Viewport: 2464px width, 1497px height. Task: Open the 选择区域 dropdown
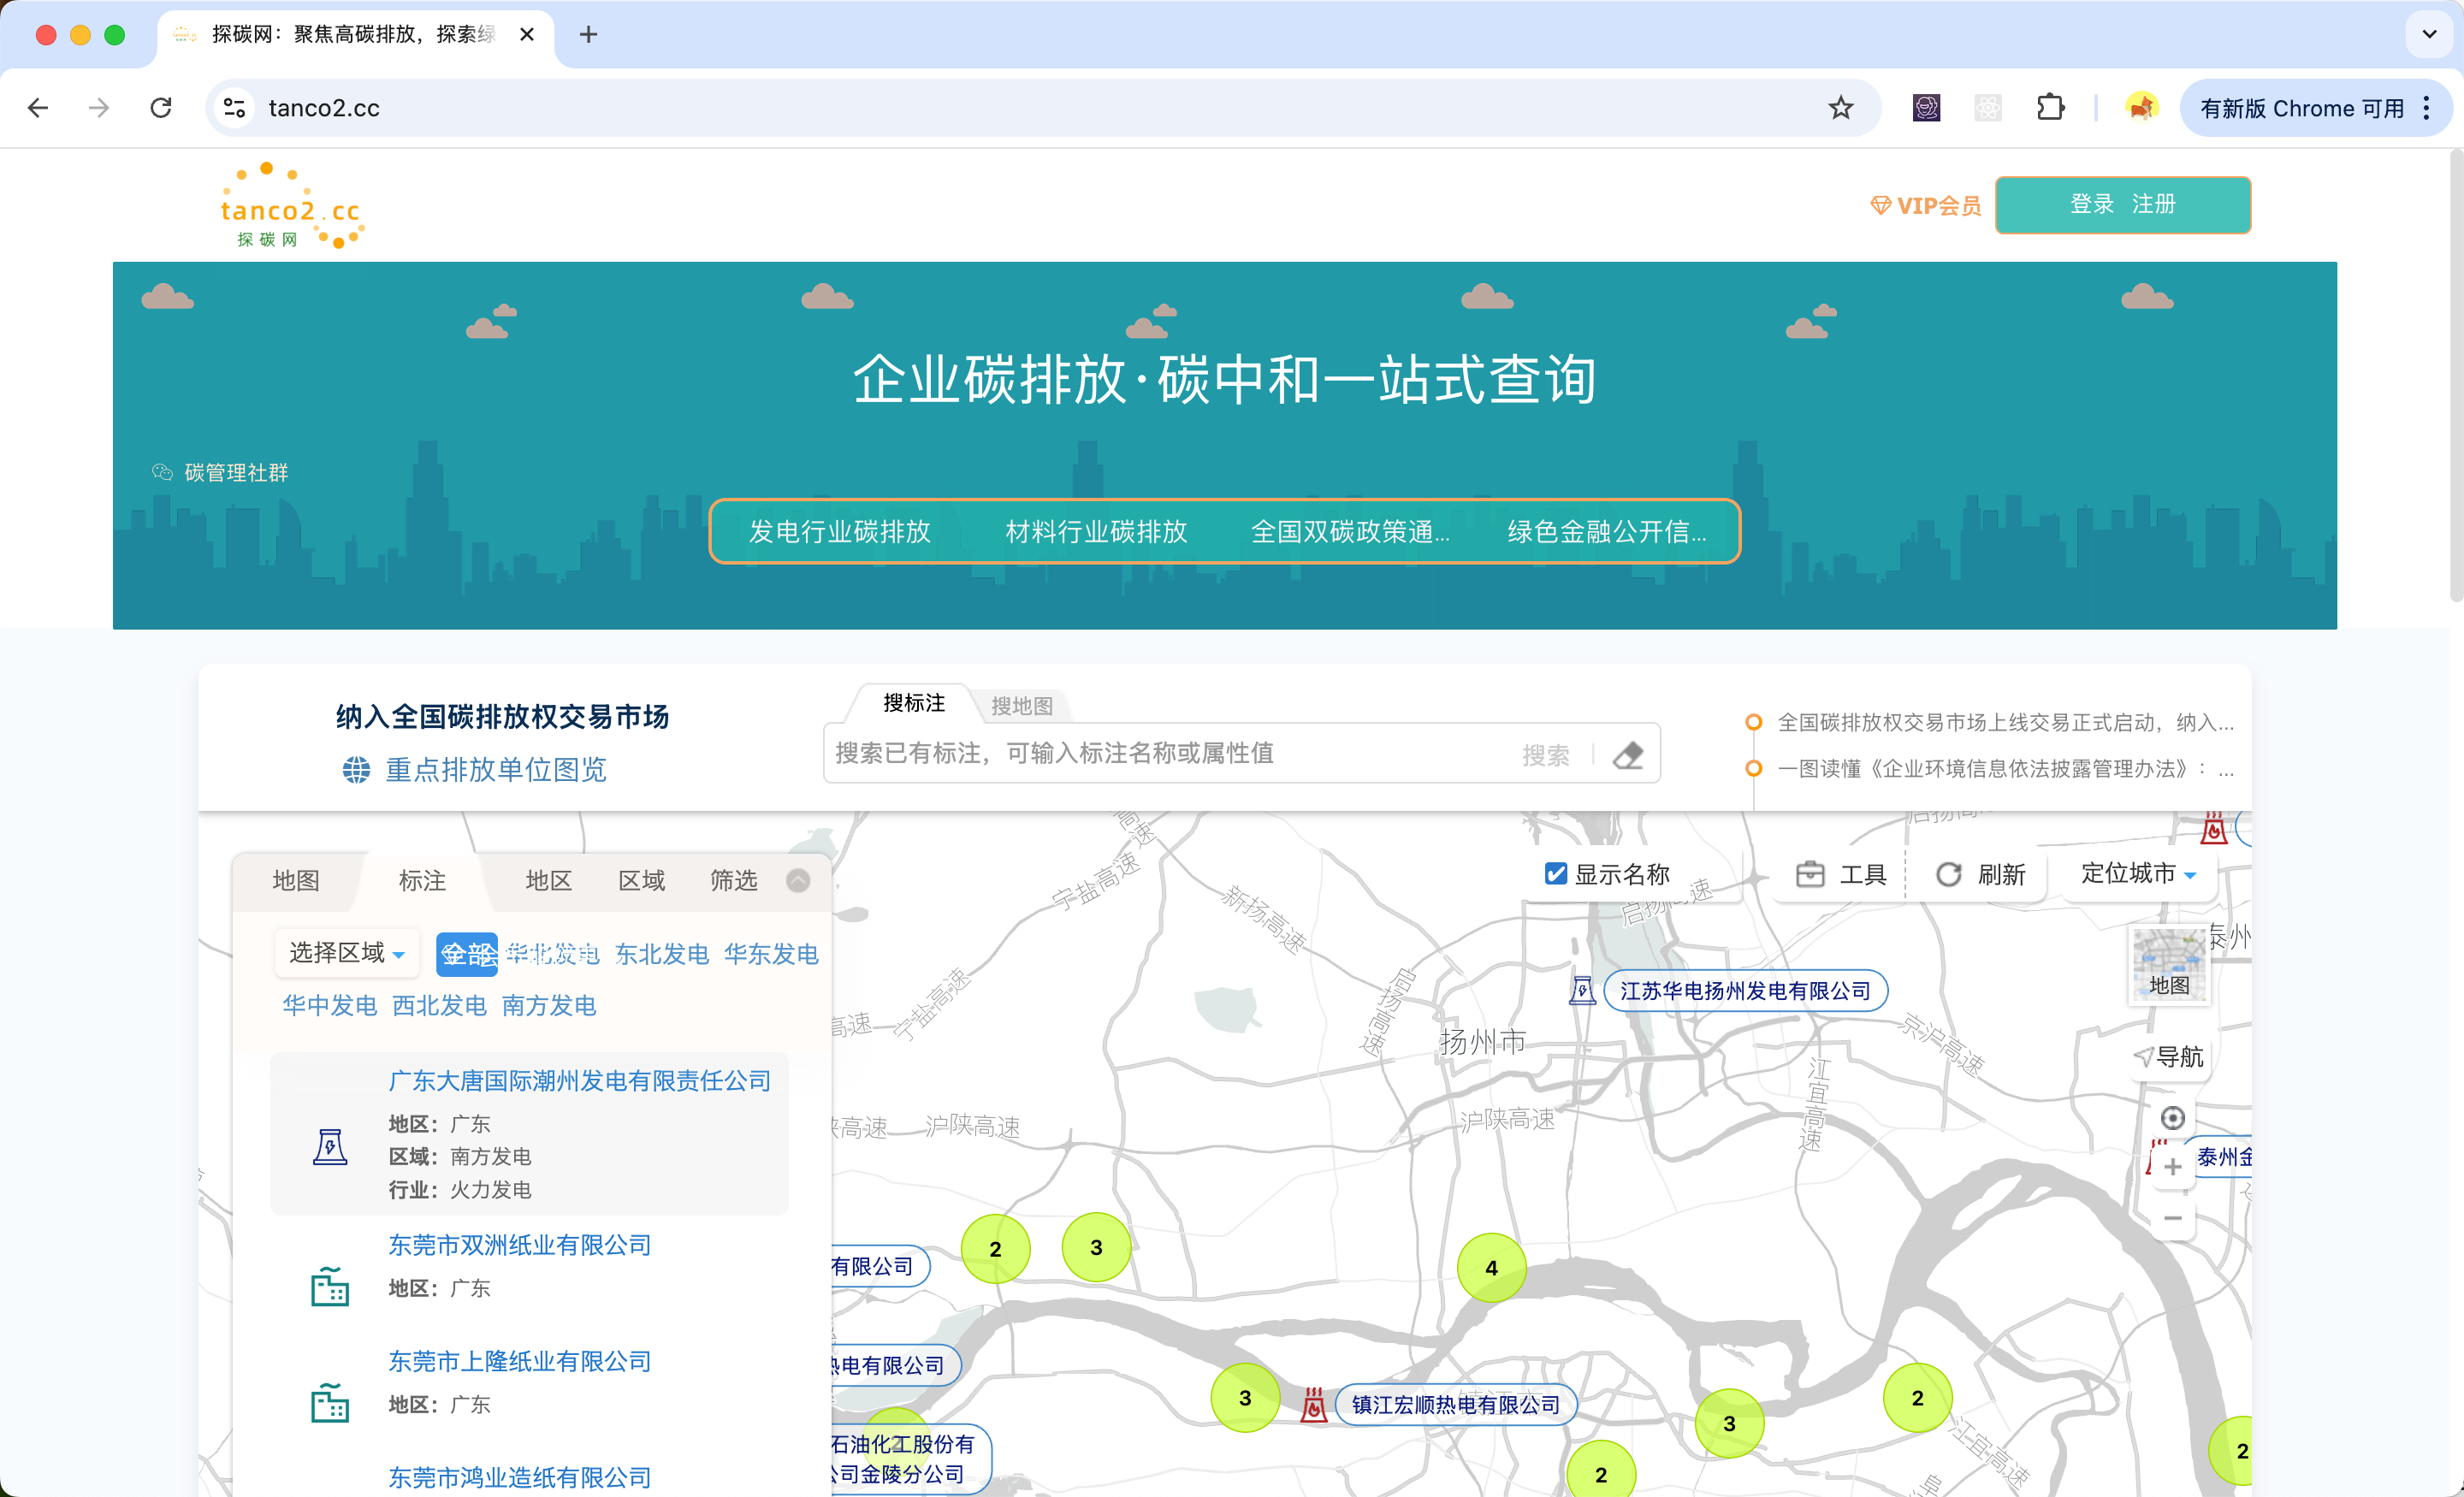point(346,953)
